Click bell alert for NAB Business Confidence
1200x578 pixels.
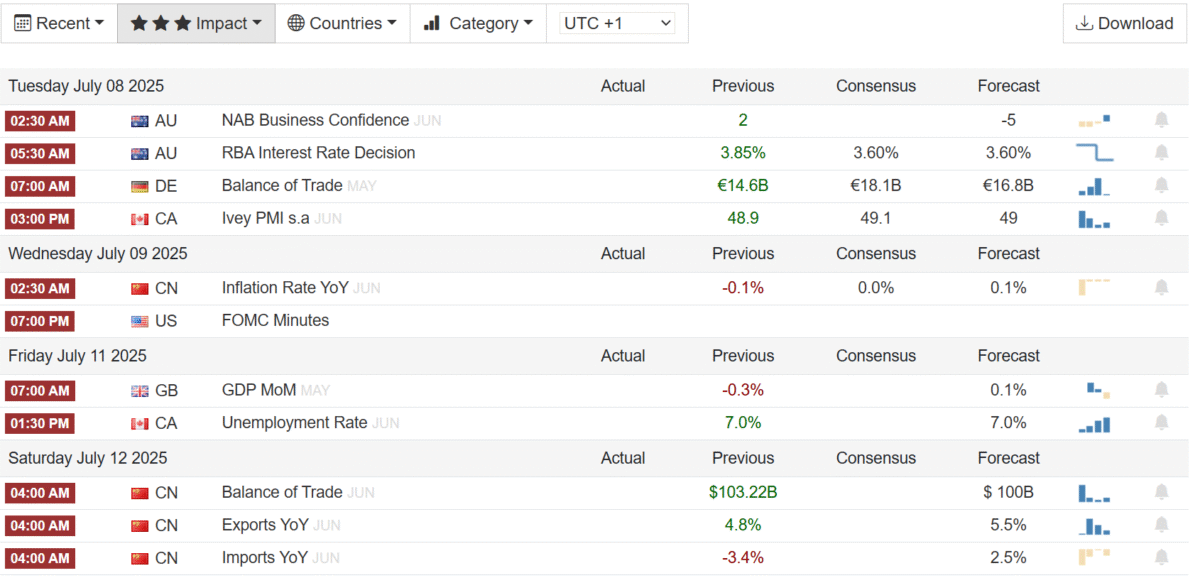pos(1161,120)
